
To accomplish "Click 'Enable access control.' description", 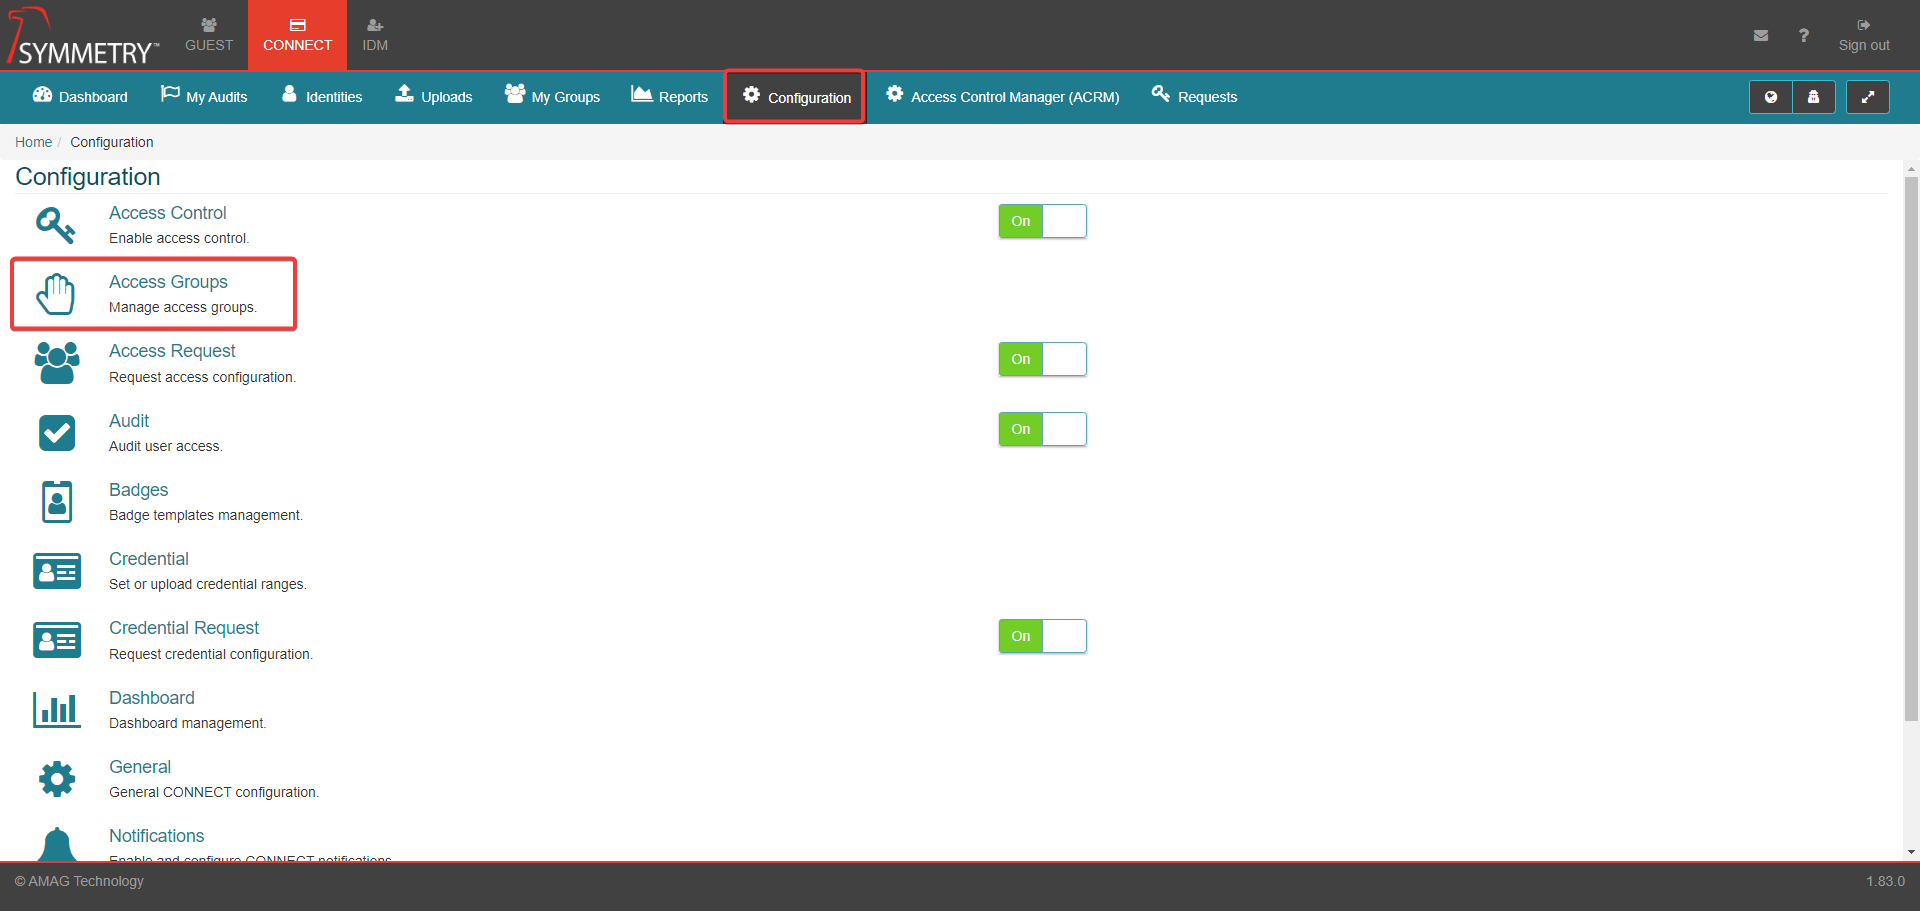I will tap(179, 238).
